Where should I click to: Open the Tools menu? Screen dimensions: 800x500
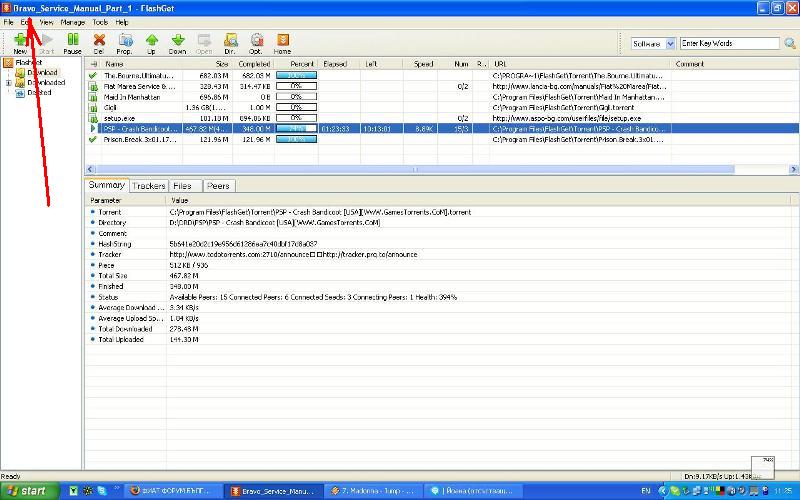point(100,21)
